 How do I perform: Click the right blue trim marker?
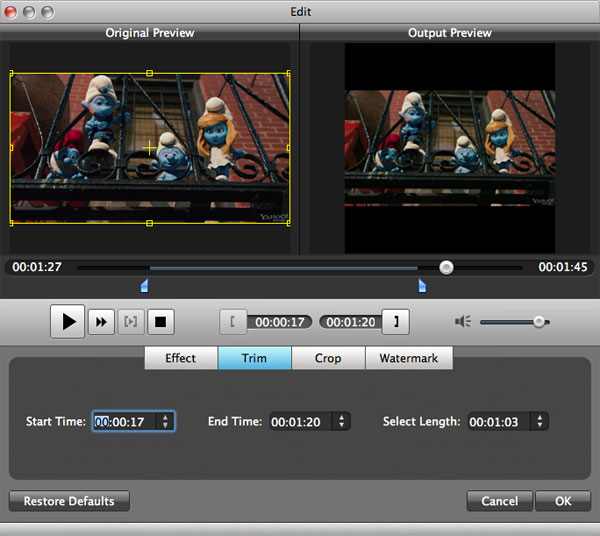coord(421,287)
